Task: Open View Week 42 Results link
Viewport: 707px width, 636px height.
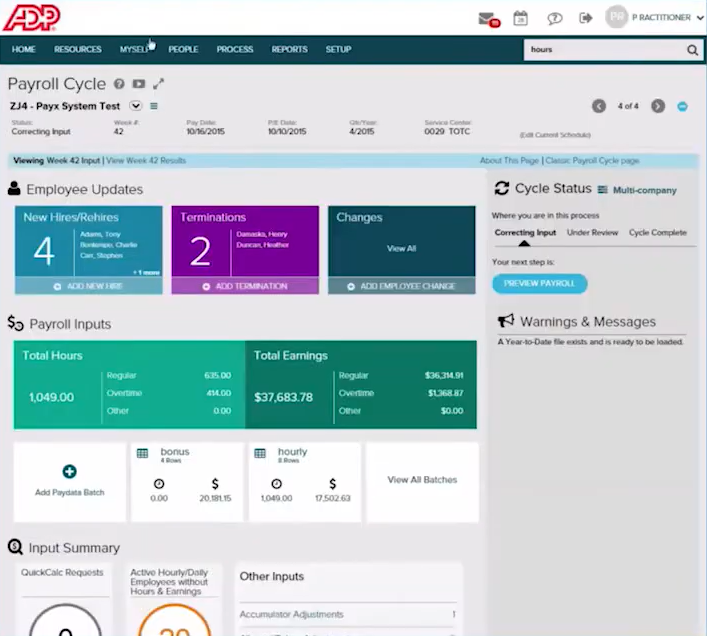Action: 146,160
